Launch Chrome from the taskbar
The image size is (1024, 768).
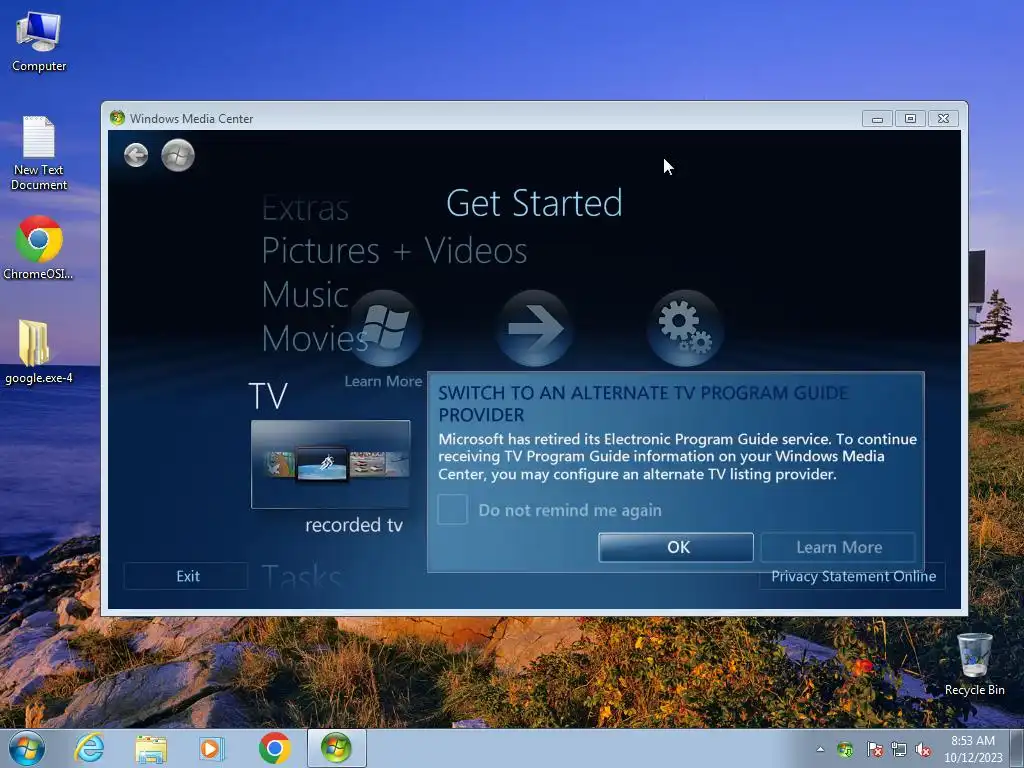pos(274,748)
